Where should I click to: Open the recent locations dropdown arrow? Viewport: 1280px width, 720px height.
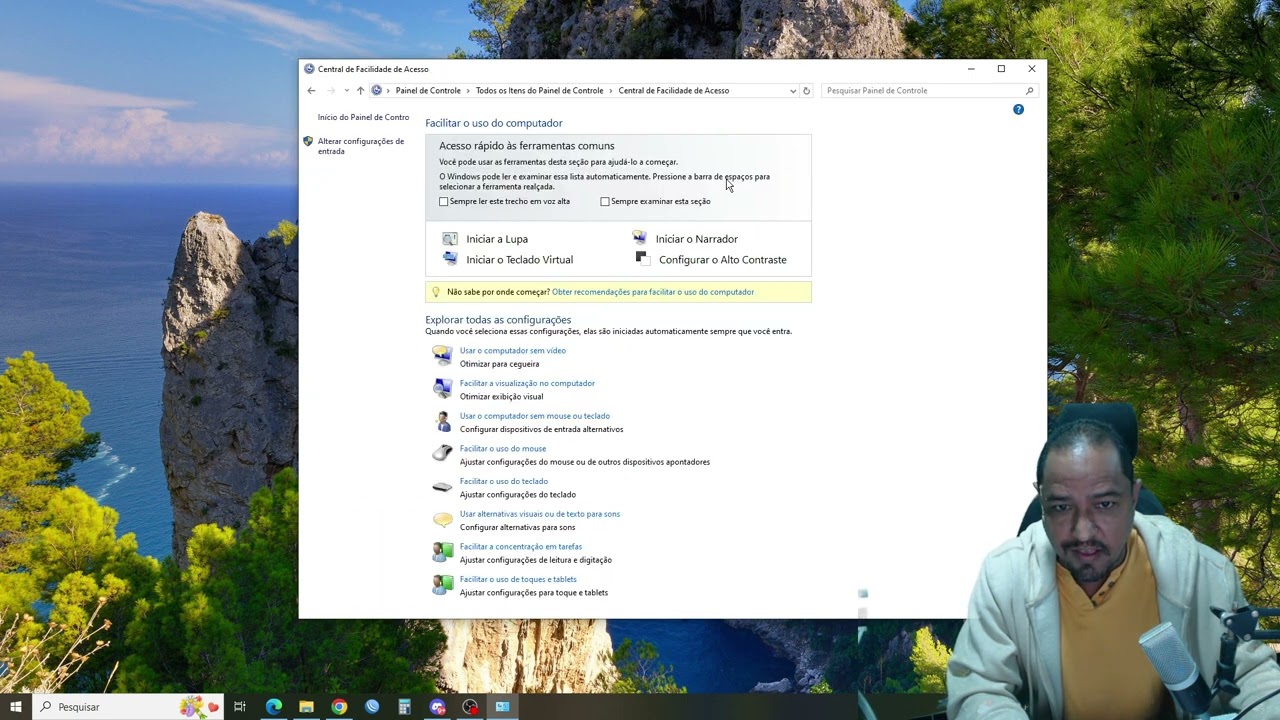click(346, 91)
